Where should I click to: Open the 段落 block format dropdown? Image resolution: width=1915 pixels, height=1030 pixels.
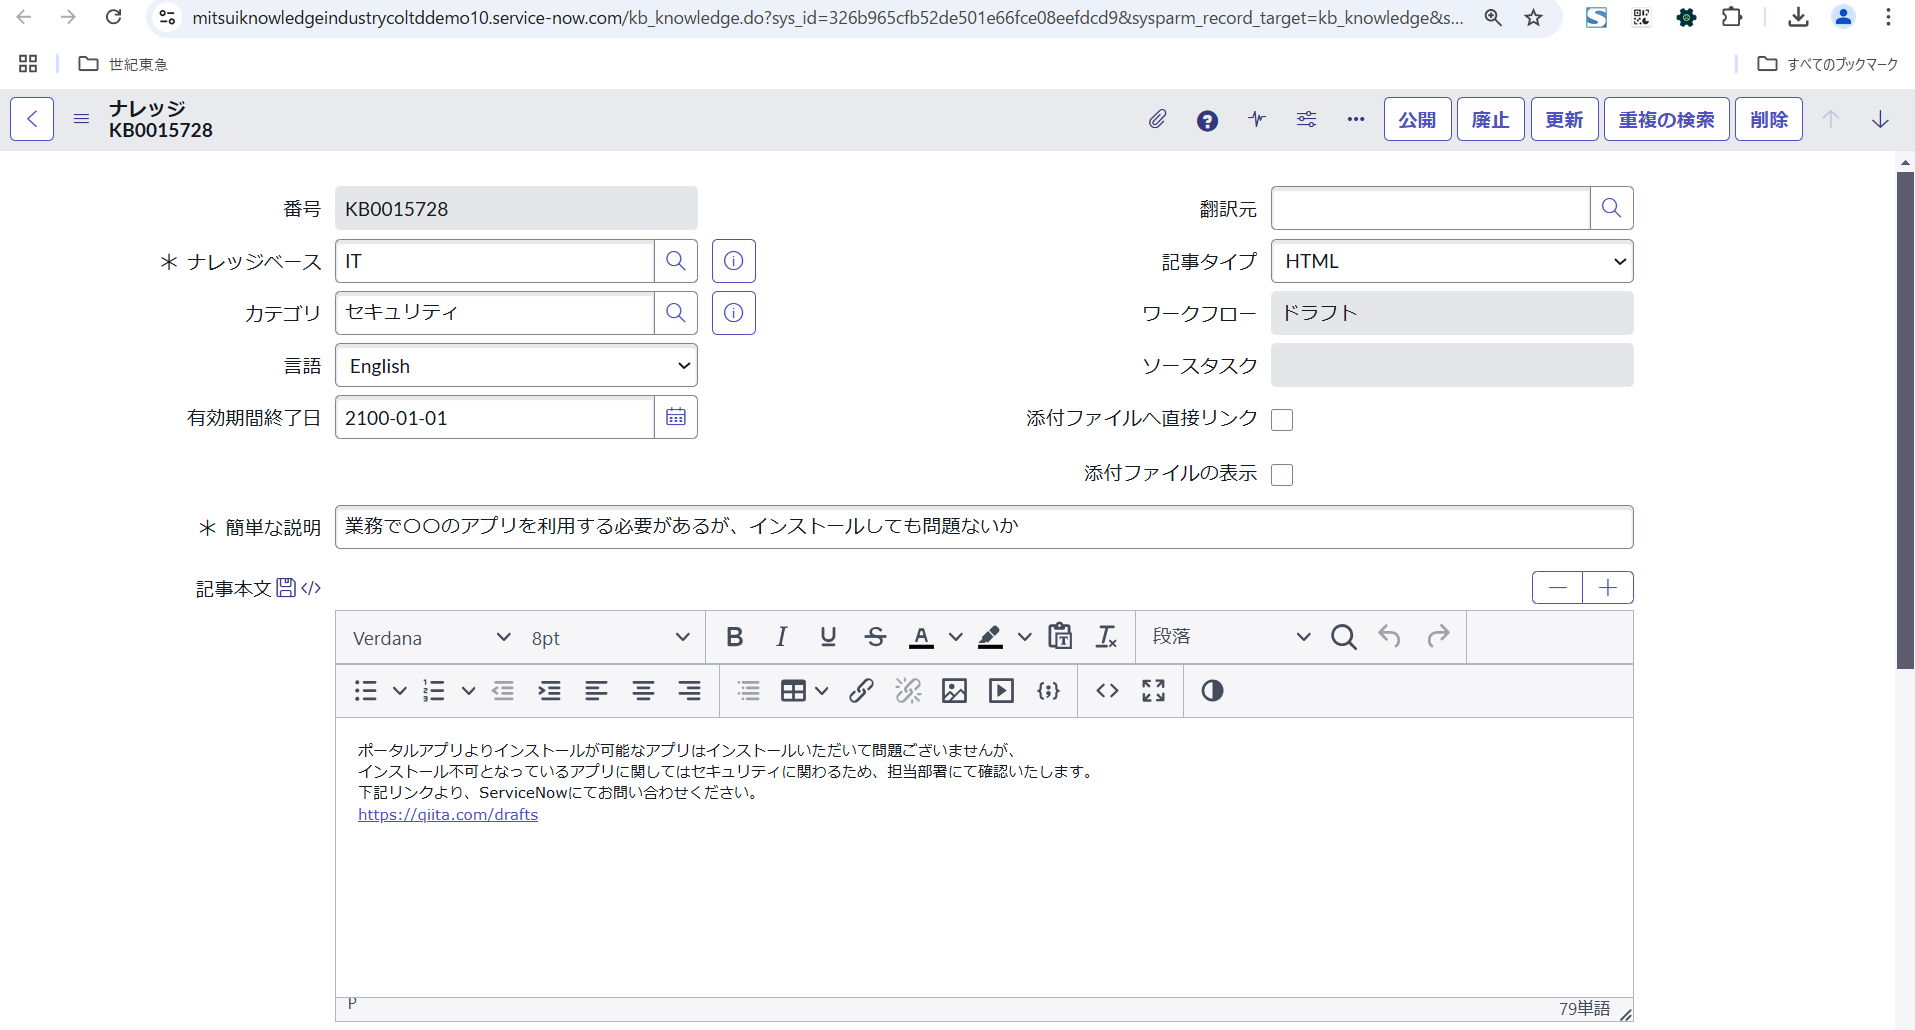click(1231, 637)
